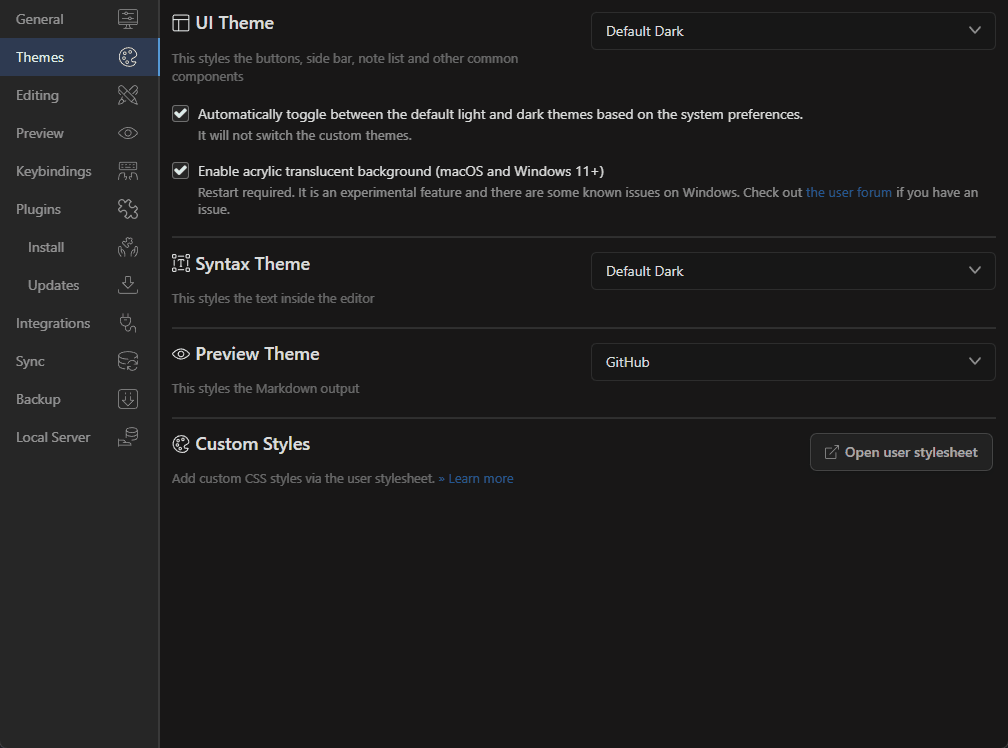1008x748 pixels.
Task: Click the Integrations plug icon
Action: pos(128,323)
